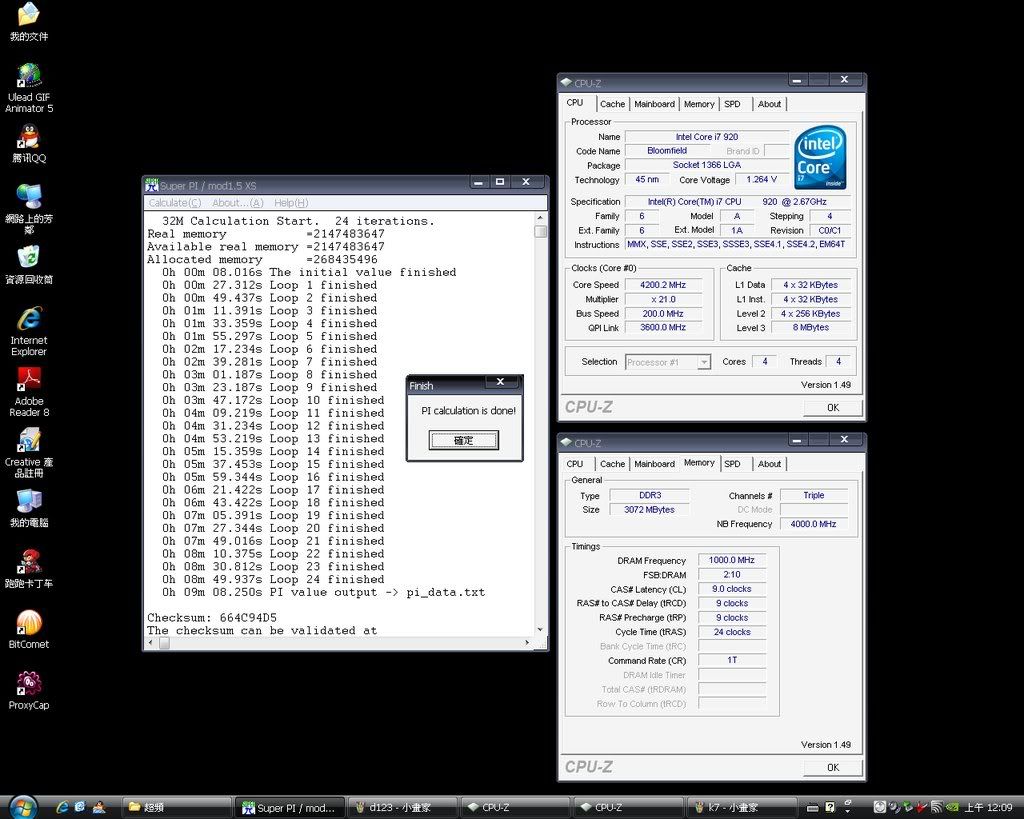Open Calculate menu in Super PI
This screenshot has width=1024, height=819.
click(174, 203)
